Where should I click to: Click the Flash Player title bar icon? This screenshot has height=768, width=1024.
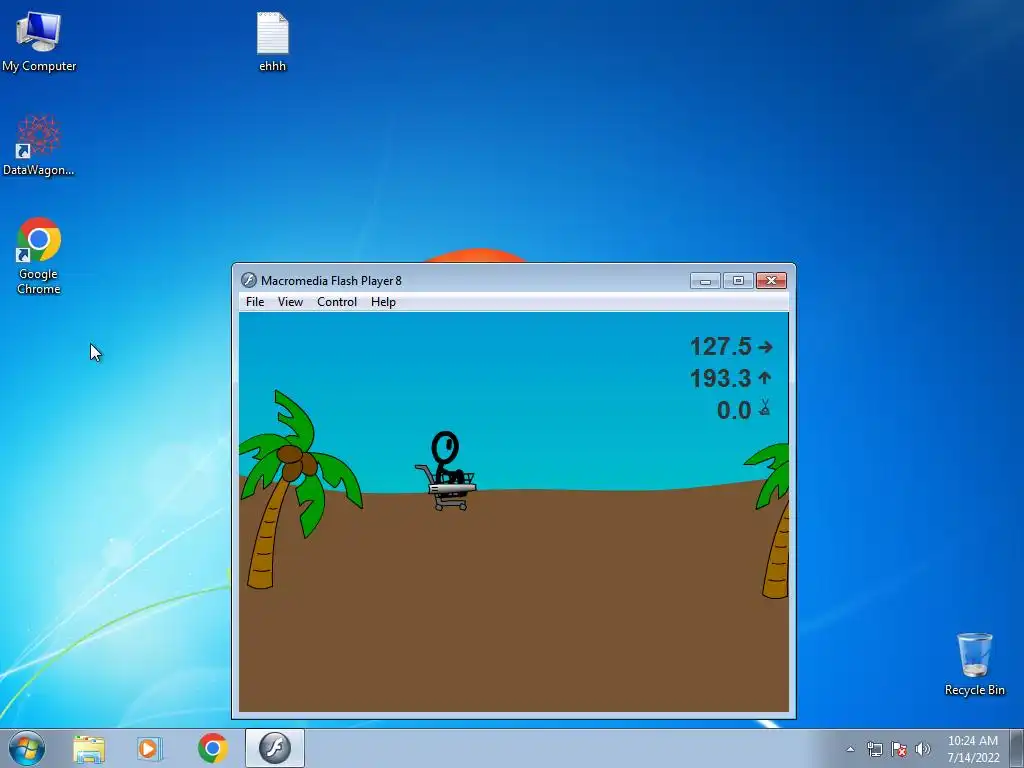coord(248,280)
